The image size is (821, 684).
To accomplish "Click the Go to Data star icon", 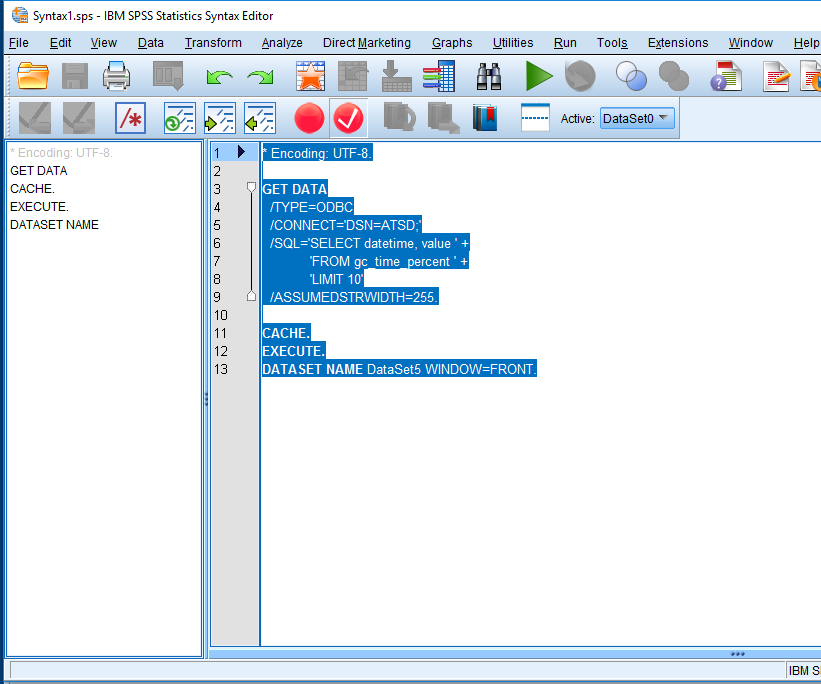I will tap(310, 76).
